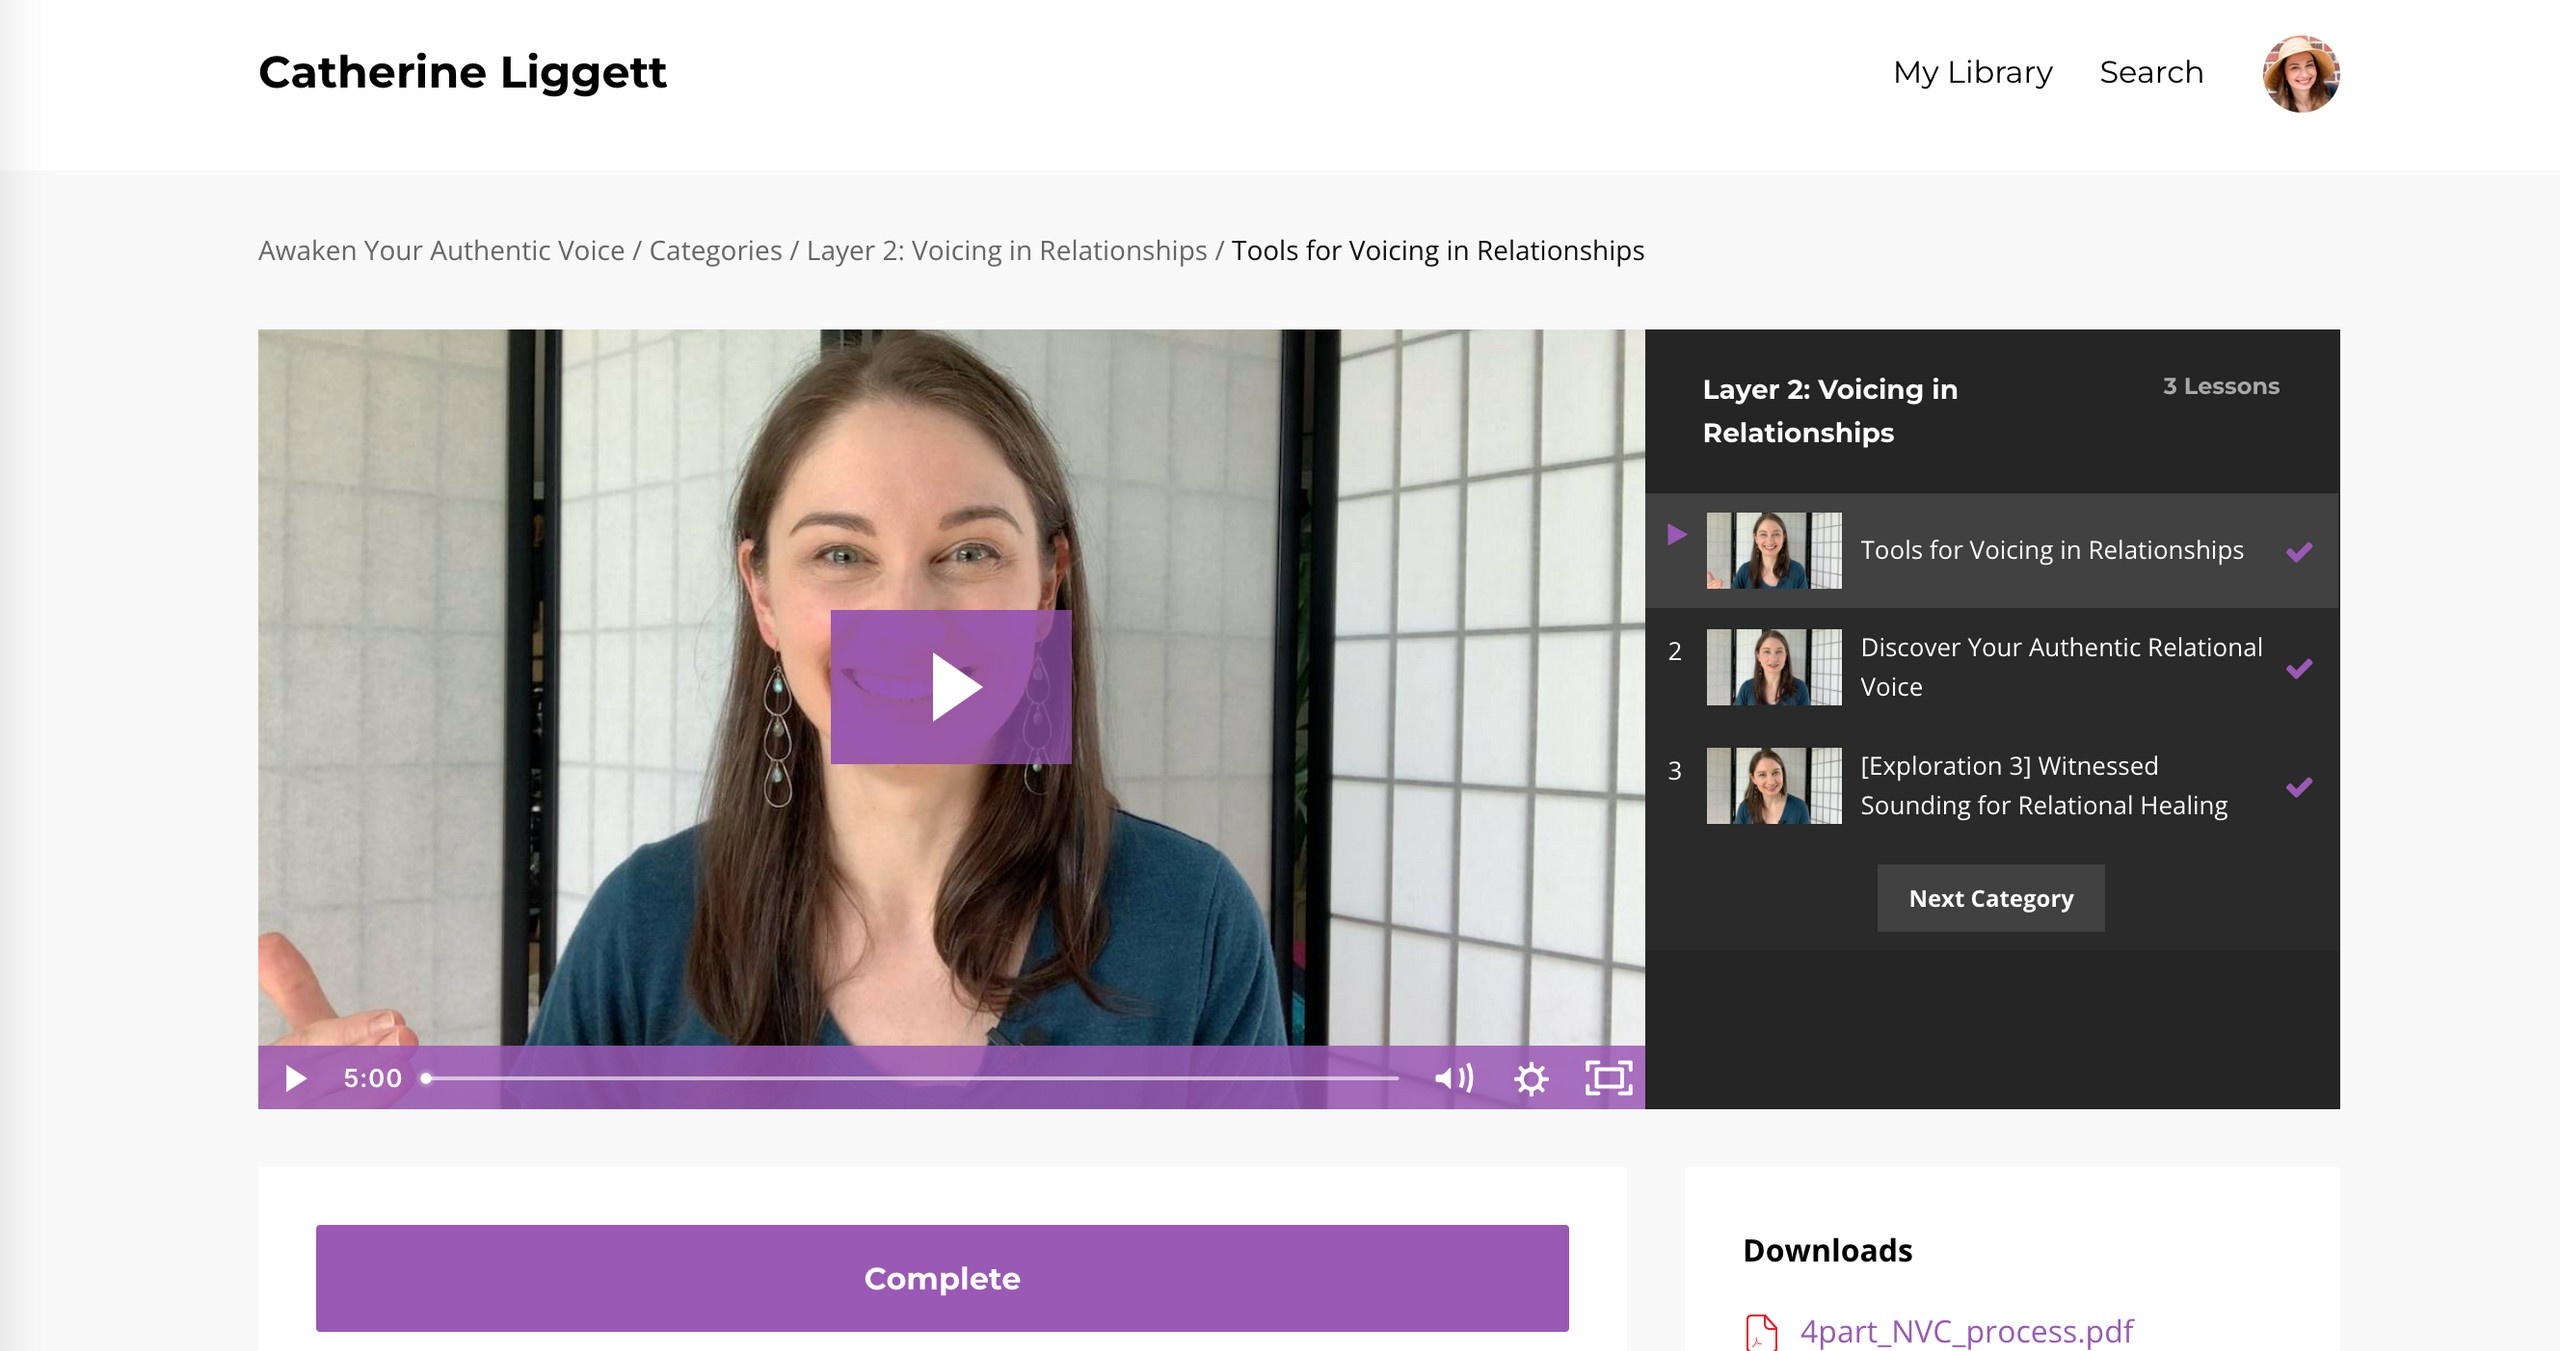This screenshot has width=2560, height=1351.
Task: Click the small play icon in video control bar
Action: pyautogui.click(x=295, y=1078)
